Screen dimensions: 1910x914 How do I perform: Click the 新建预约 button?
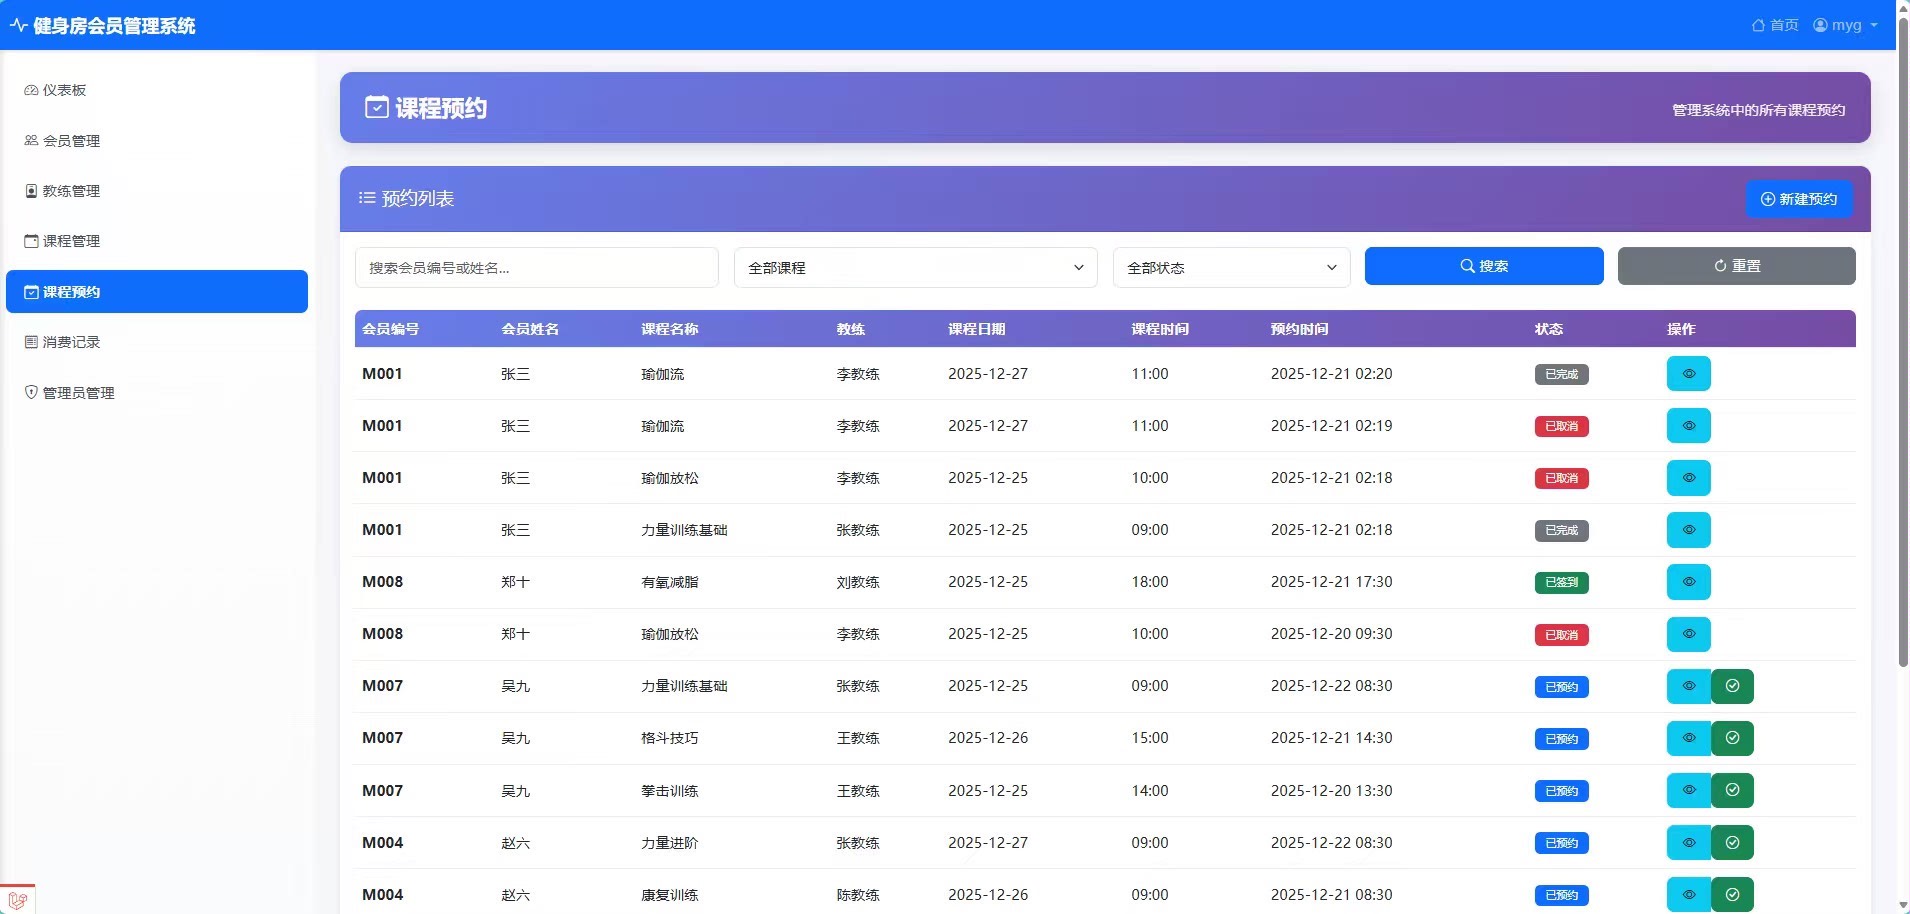click(x=1798, y=199)
